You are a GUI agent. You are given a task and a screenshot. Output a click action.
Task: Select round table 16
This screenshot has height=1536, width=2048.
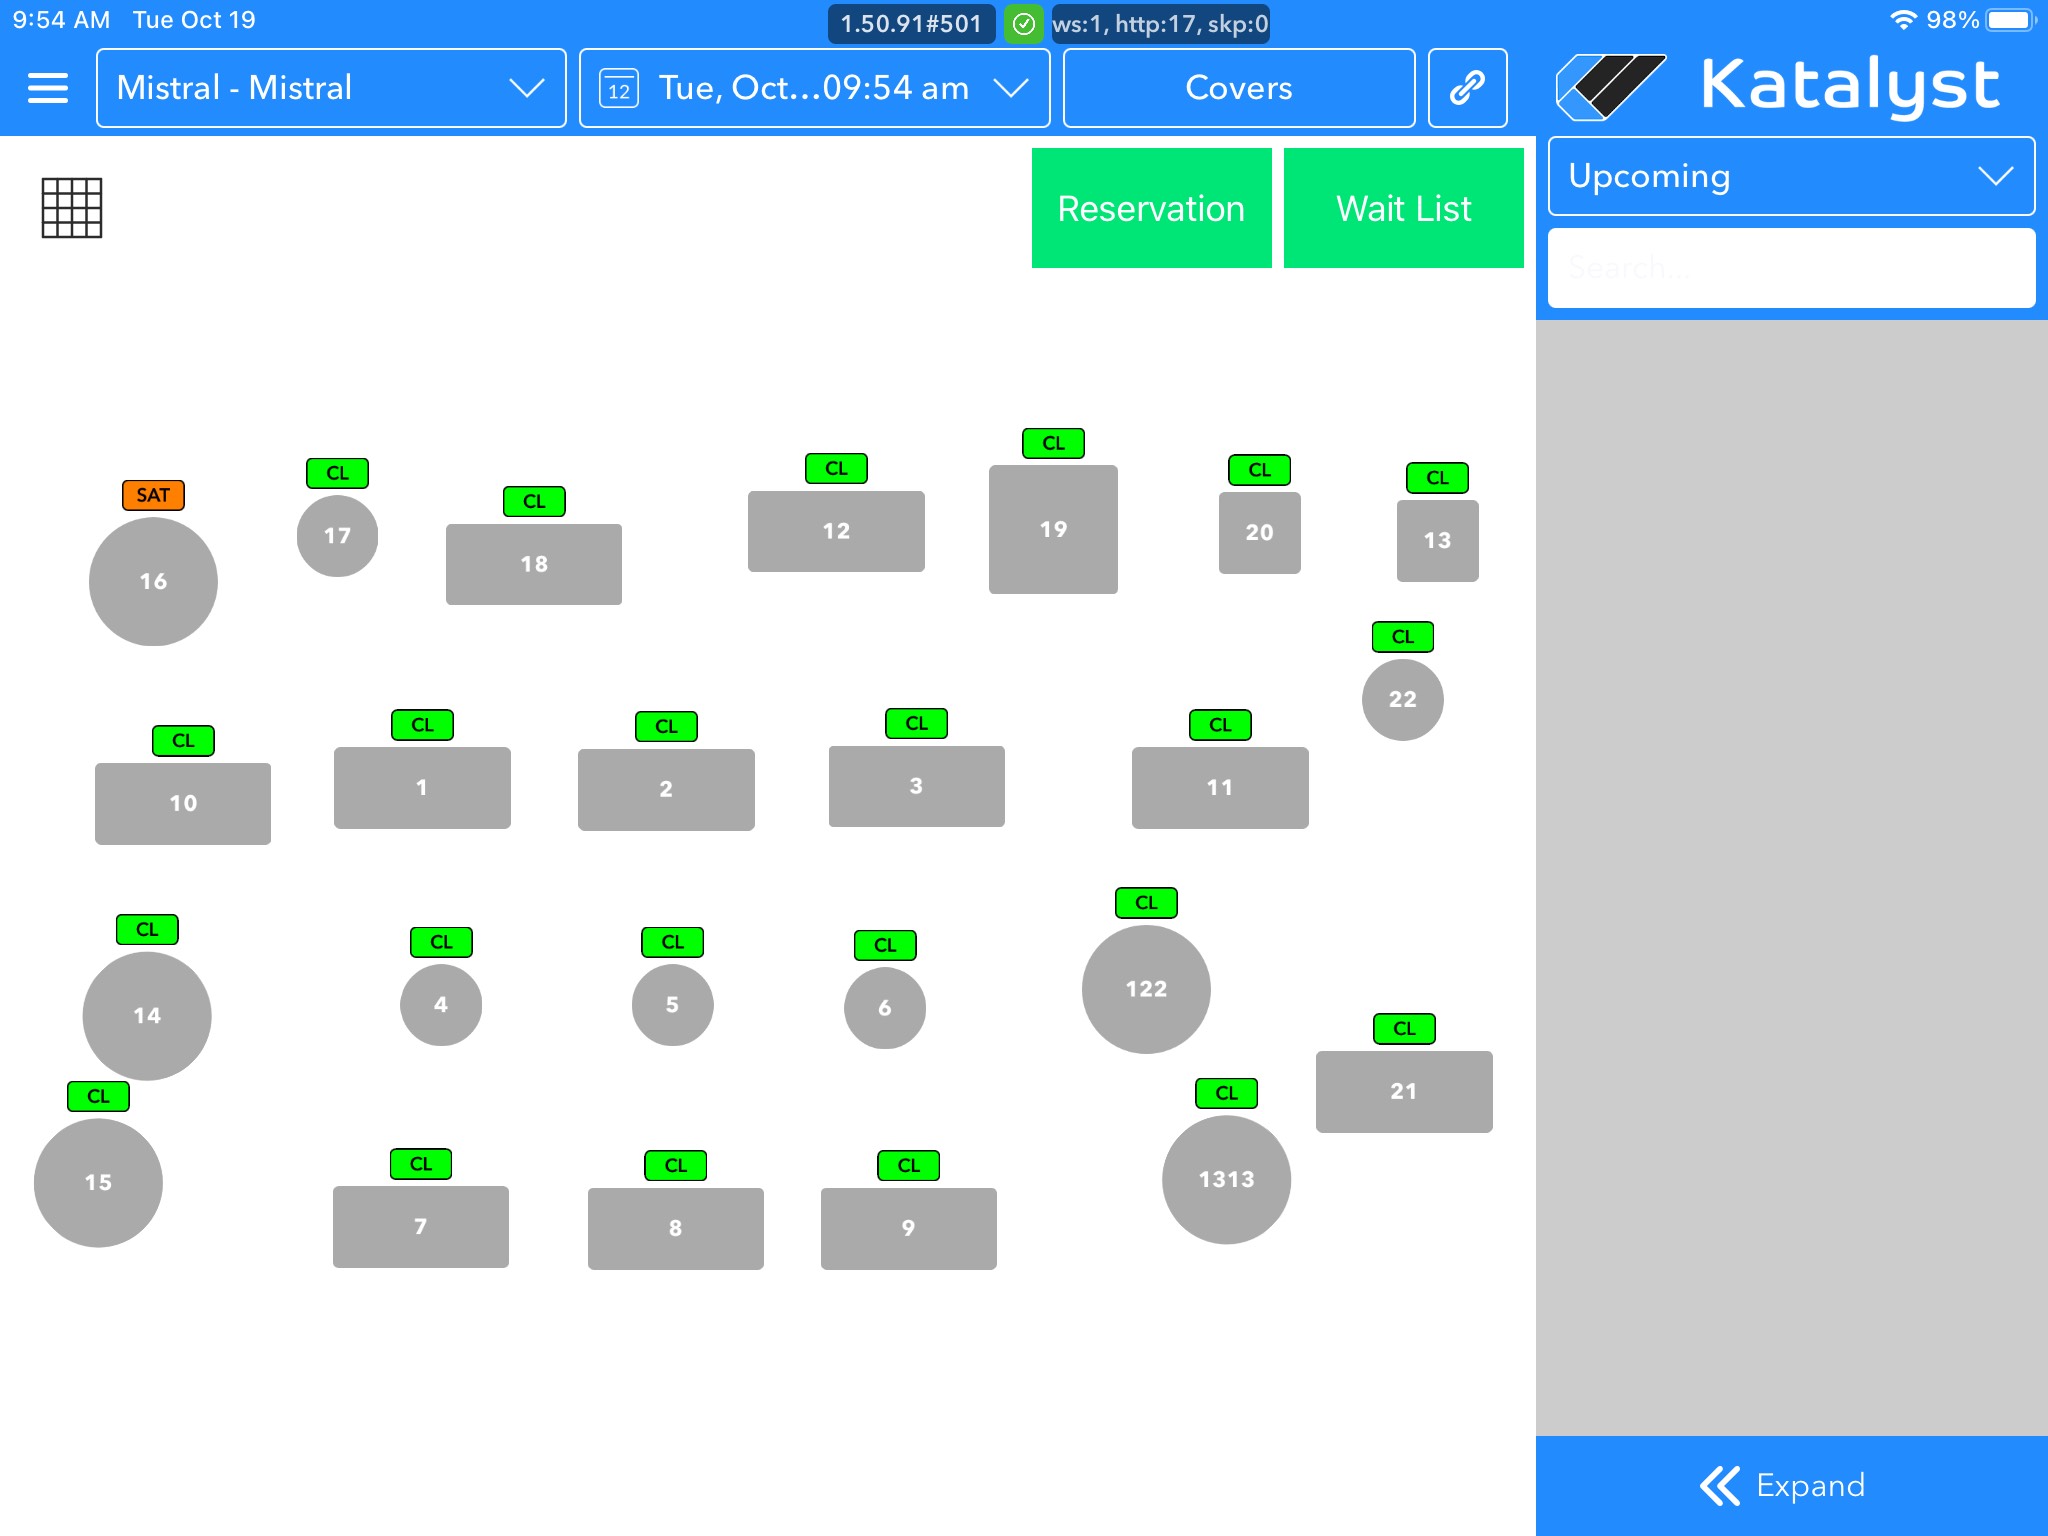click(x=153, y=581)
